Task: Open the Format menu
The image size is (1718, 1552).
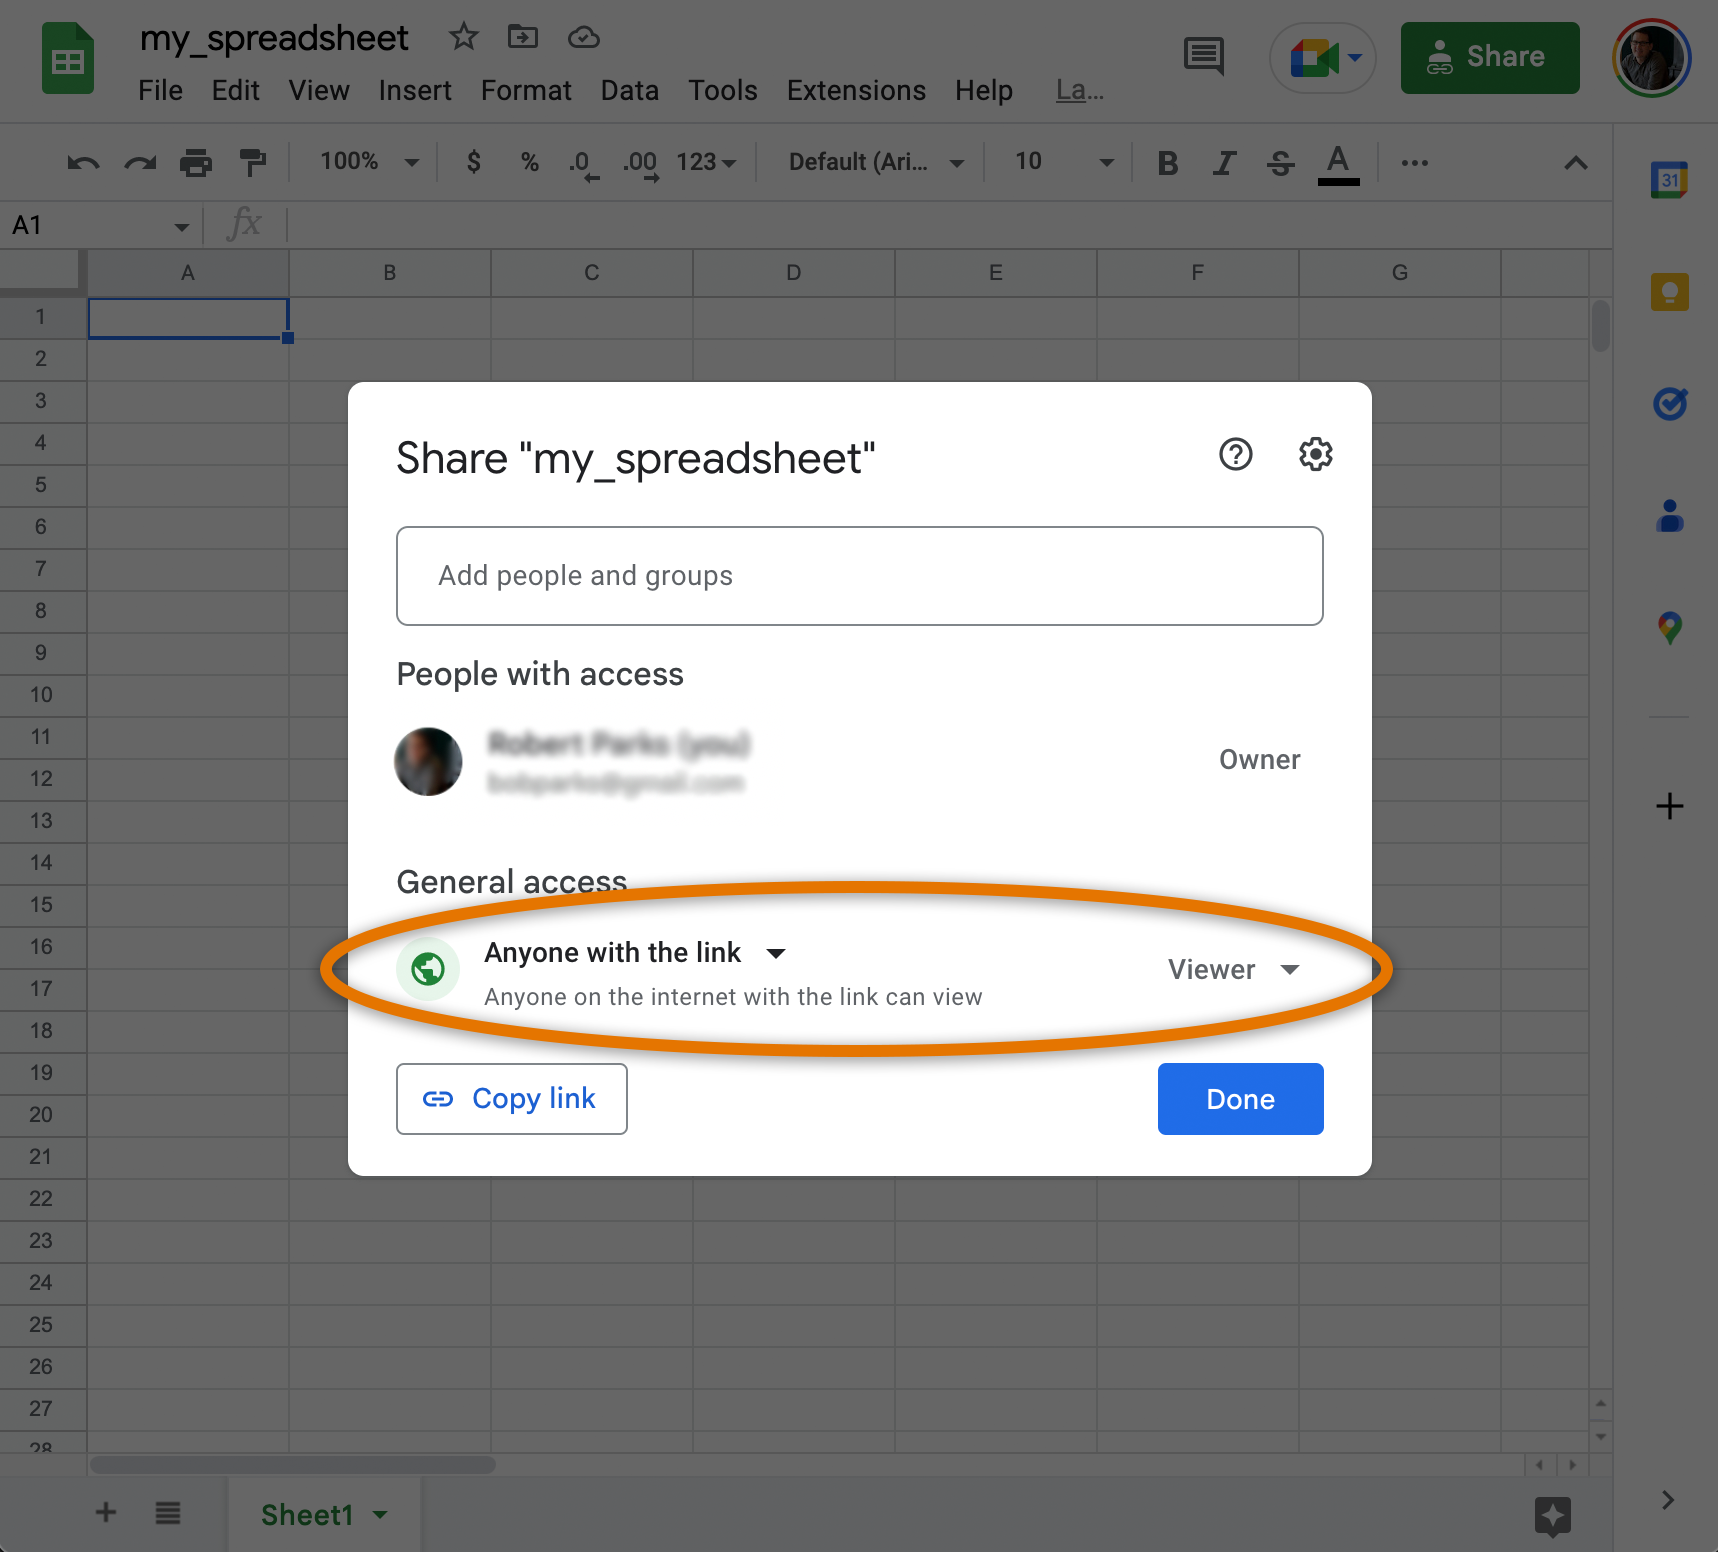Action: [x=526, y=91]
